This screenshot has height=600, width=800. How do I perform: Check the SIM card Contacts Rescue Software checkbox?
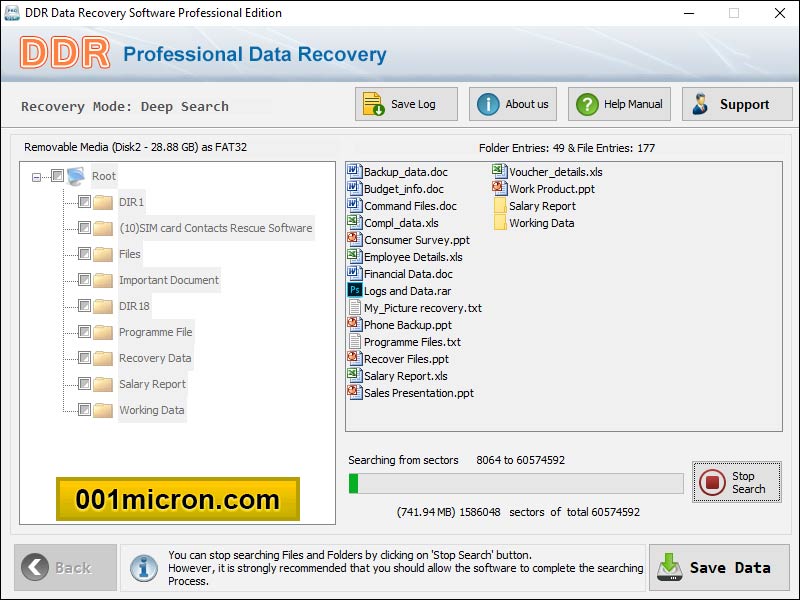coord(85,228)
